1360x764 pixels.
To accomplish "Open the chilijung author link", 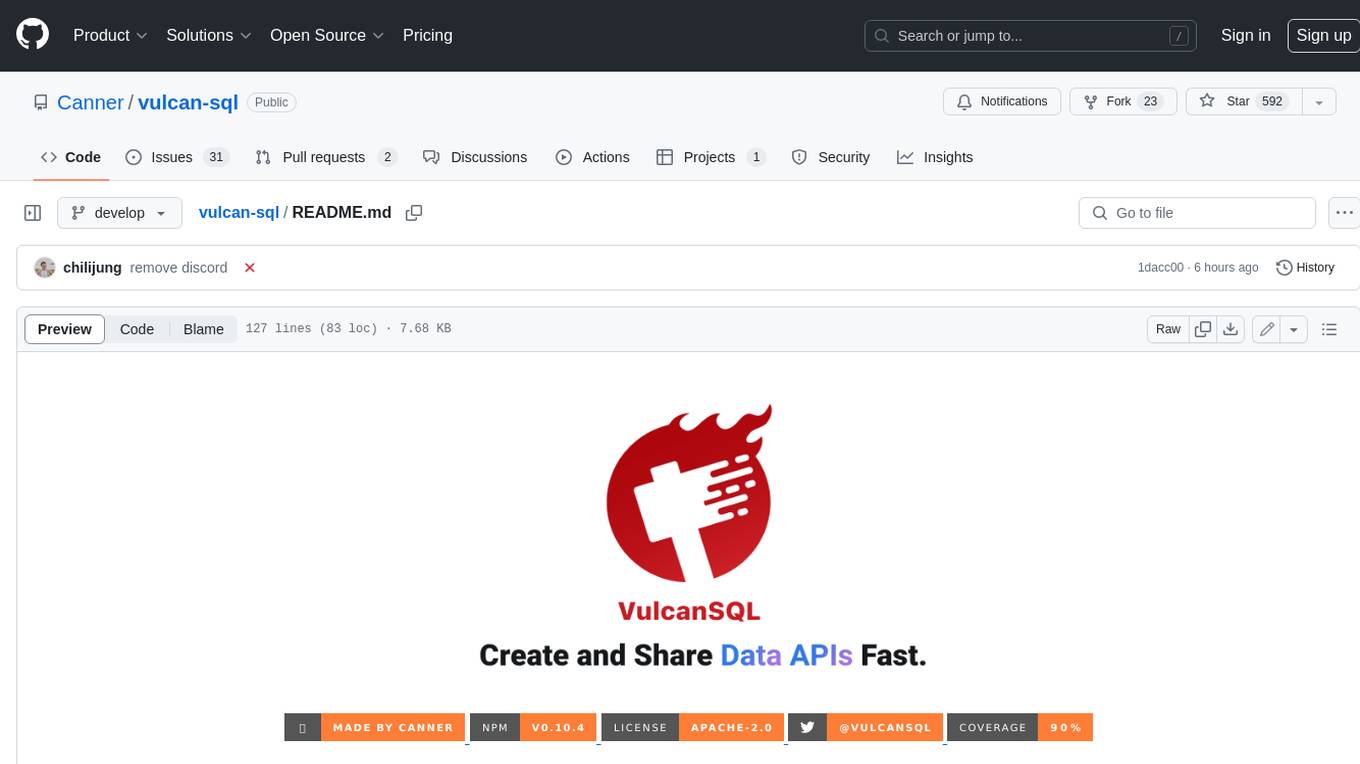I will [x=92, y=267].
